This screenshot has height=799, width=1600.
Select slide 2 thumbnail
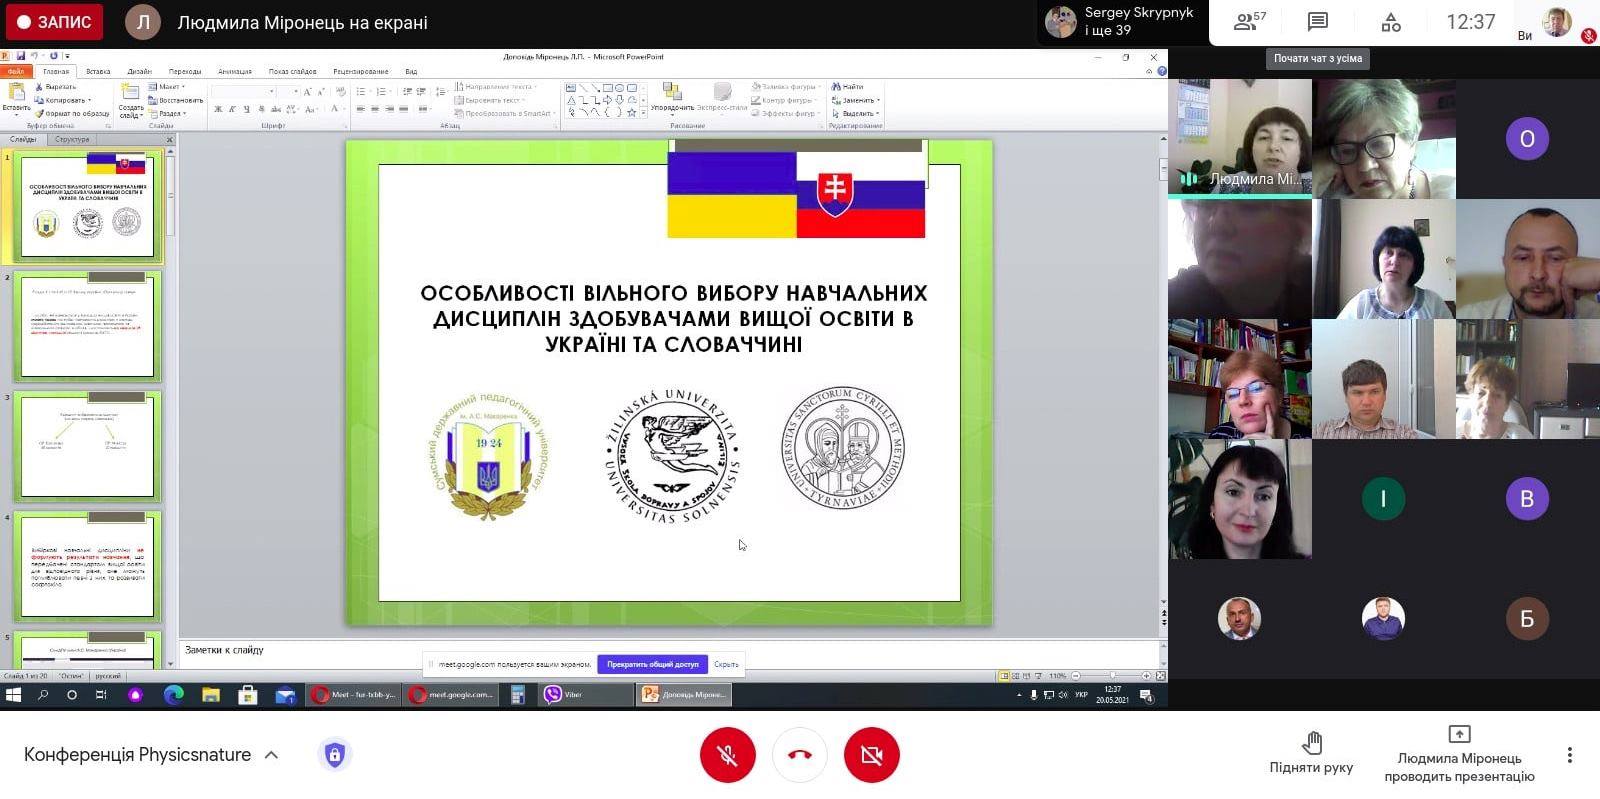click(x=87, y=327)
